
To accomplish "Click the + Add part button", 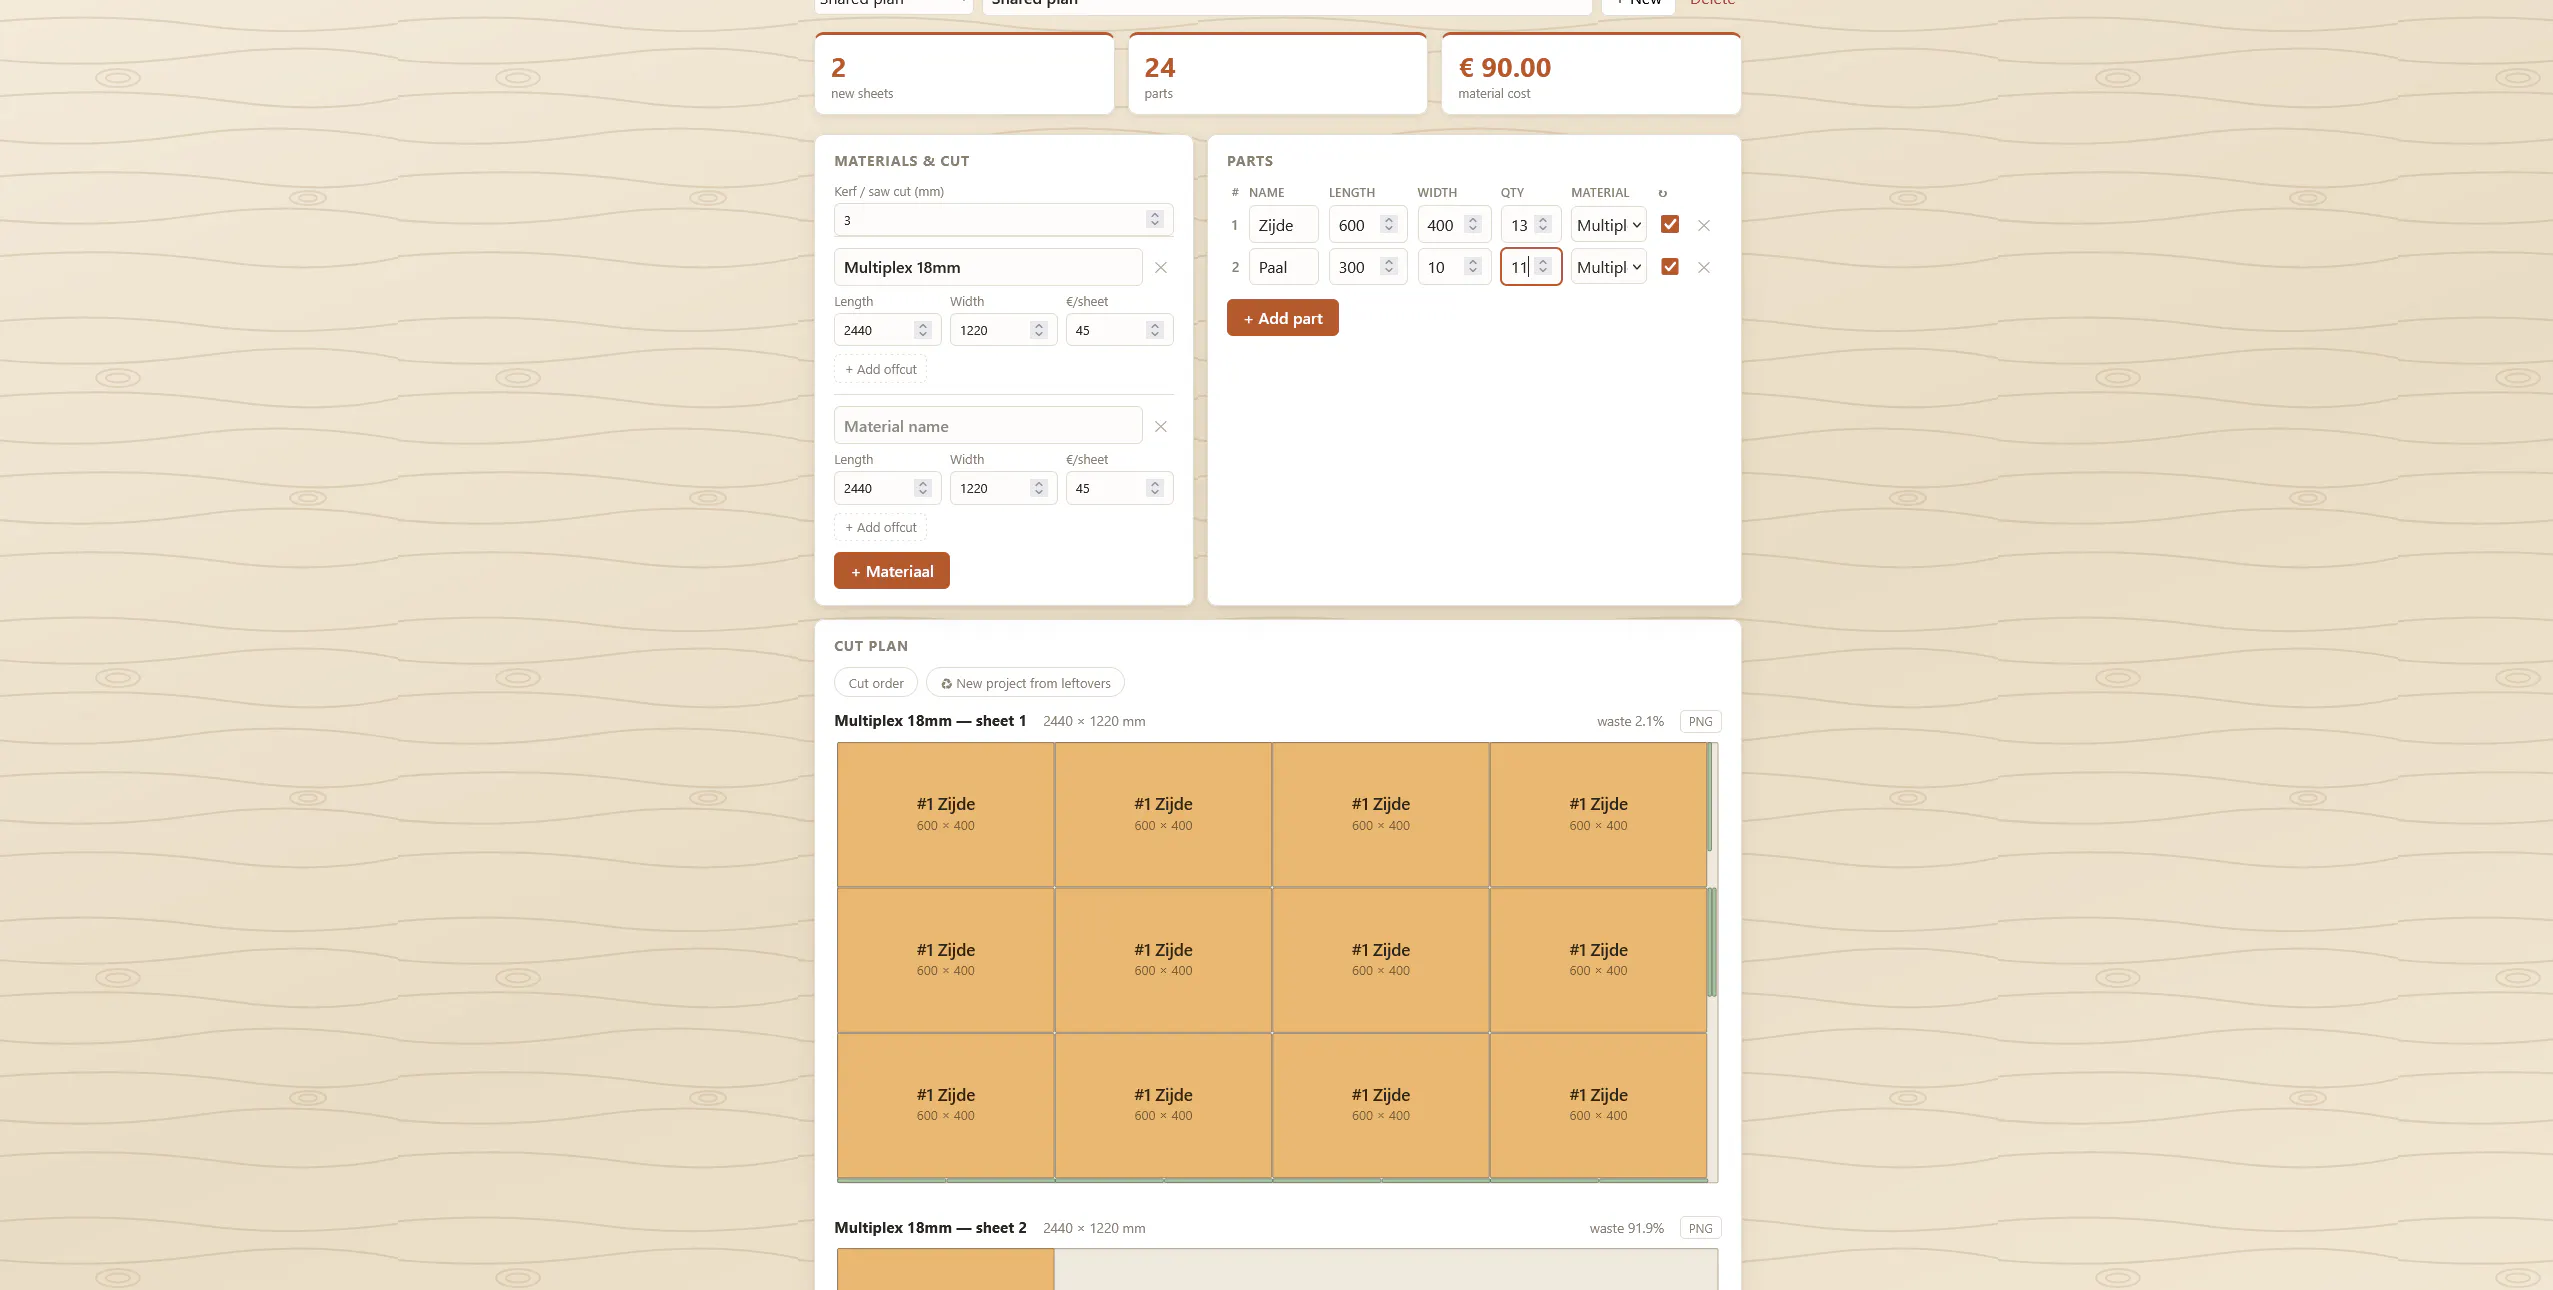I will click(1283, 318).
